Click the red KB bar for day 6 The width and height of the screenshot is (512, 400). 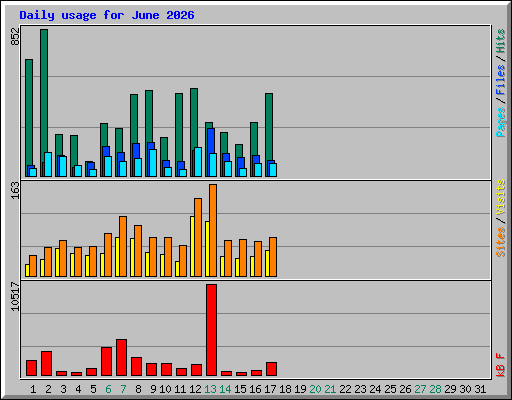[106, 361]
